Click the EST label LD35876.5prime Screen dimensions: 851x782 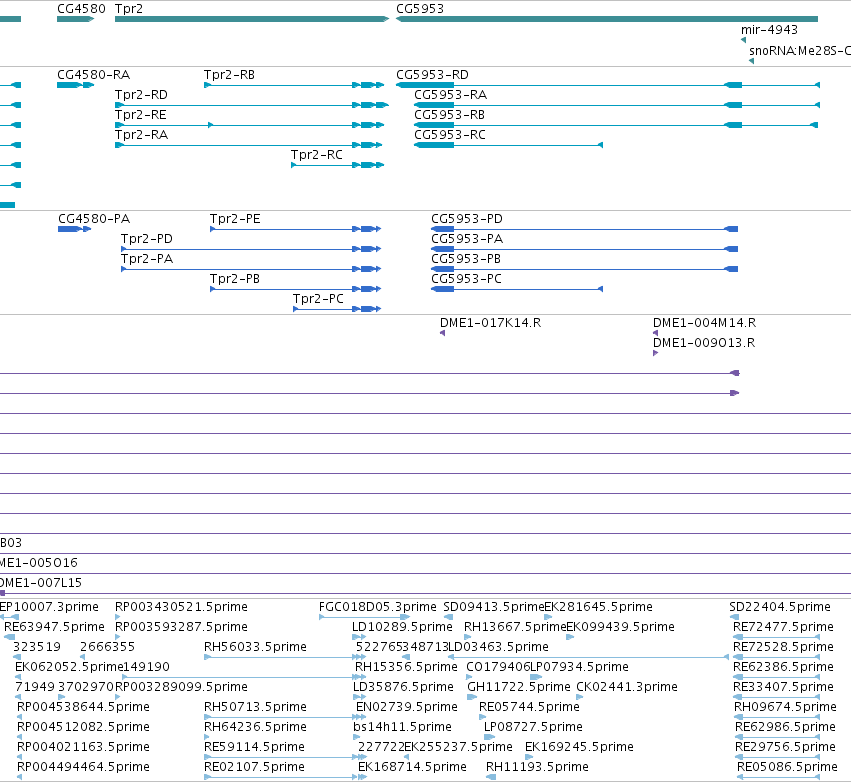pos(403,687)
